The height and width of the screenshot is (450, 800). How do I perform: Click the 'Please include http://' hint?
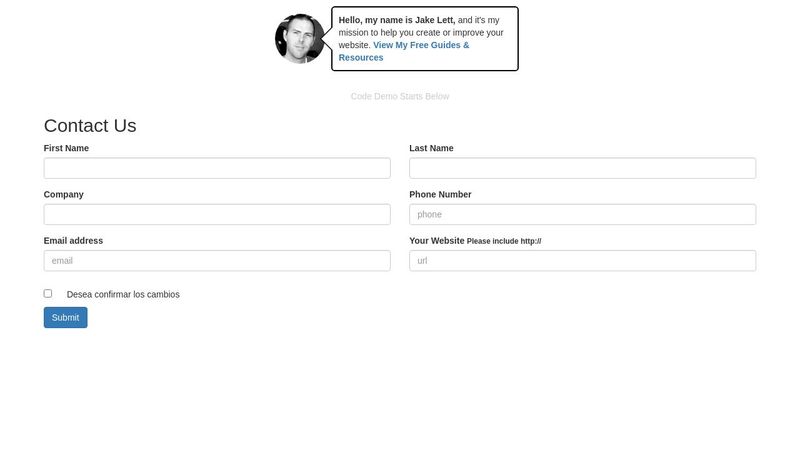(x=504, y=241)
